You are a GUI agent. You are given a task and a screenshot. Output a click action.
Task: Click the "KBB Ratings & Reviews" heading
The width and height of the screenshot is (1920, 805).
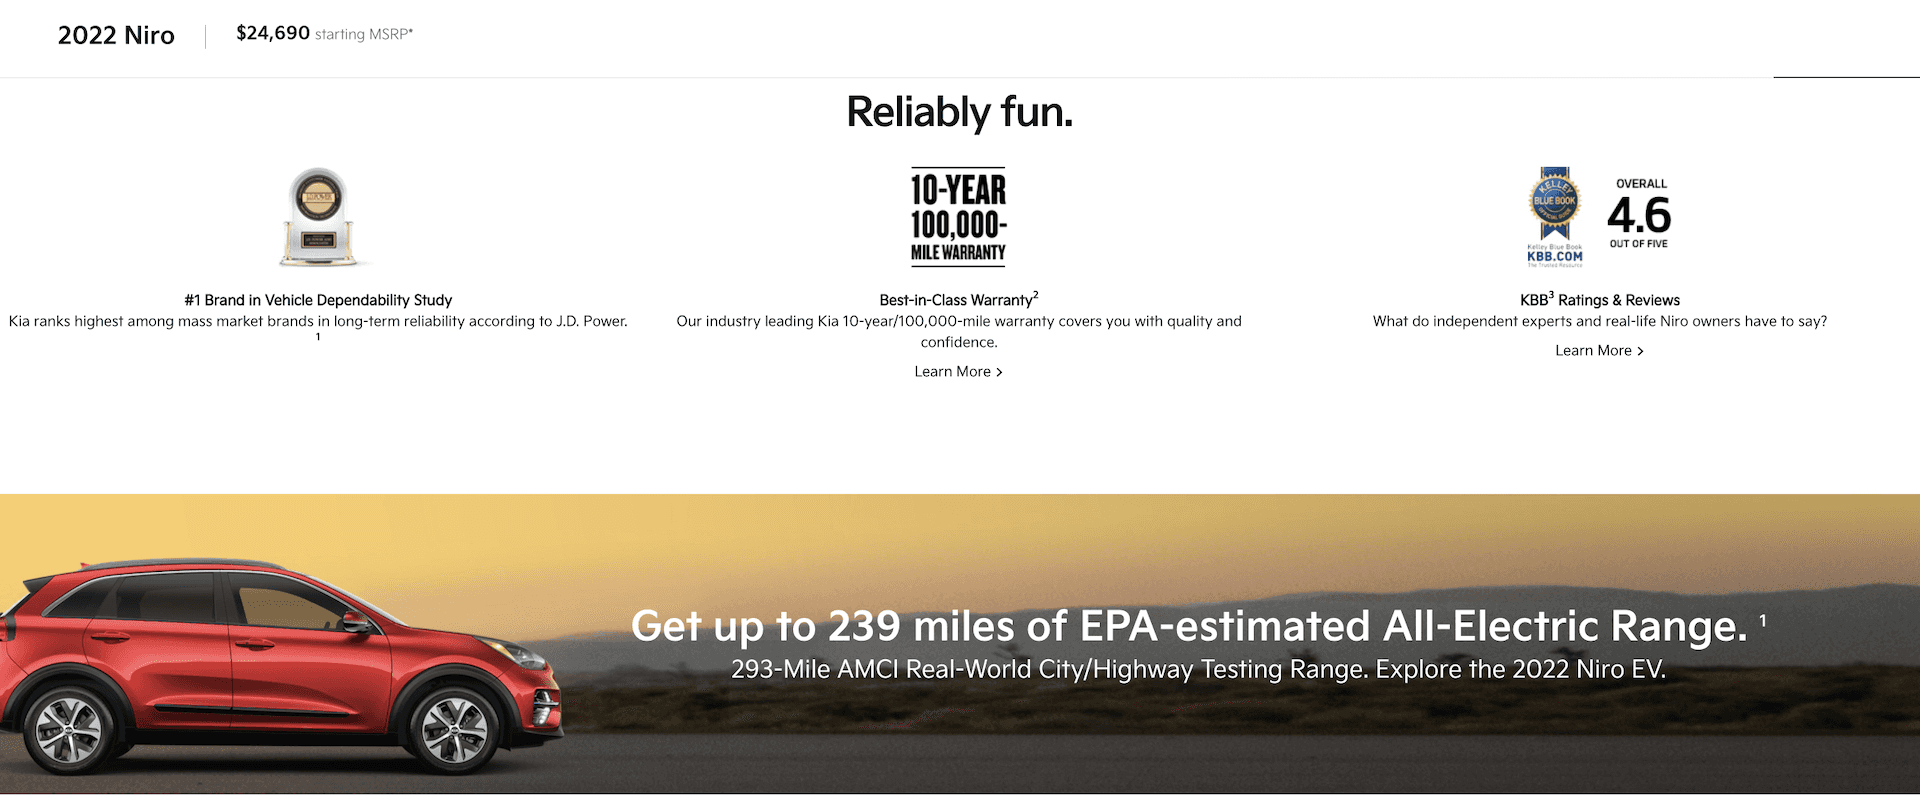(x=1599, y=300)
